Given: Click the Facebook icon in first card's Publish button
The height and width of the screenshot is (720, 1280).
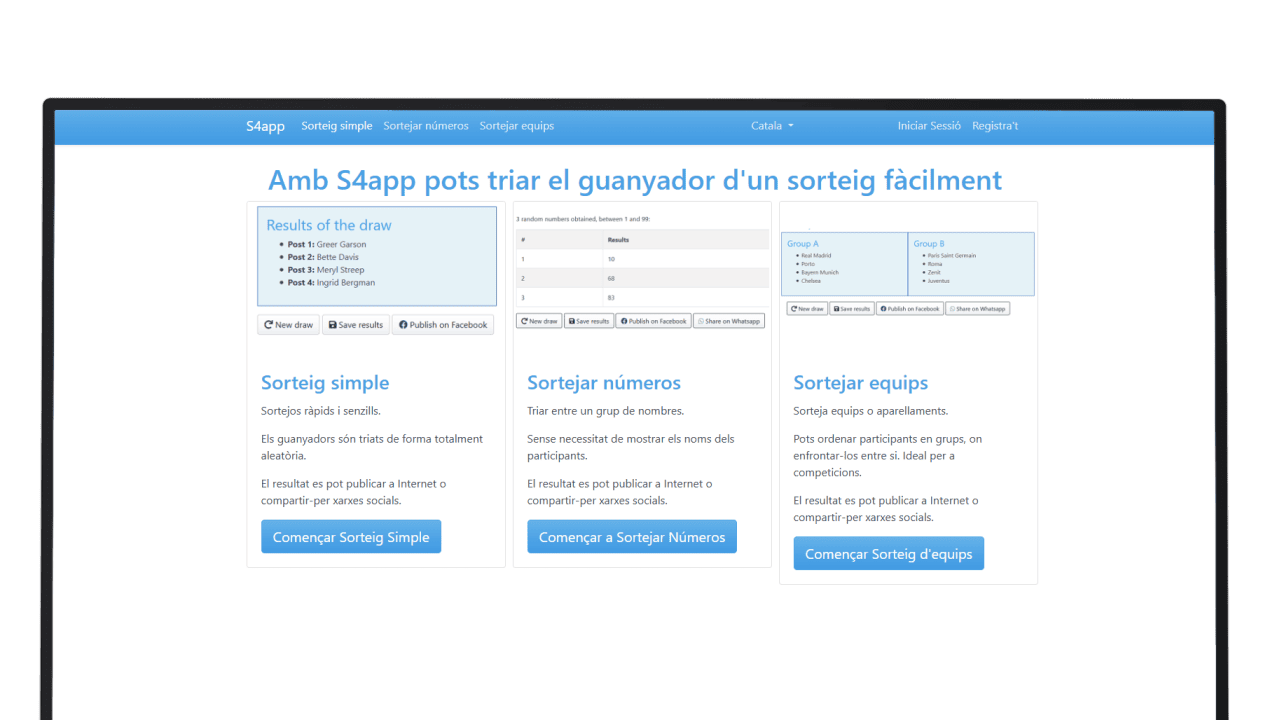Looking at the screenshot, I should pos(403,325).
